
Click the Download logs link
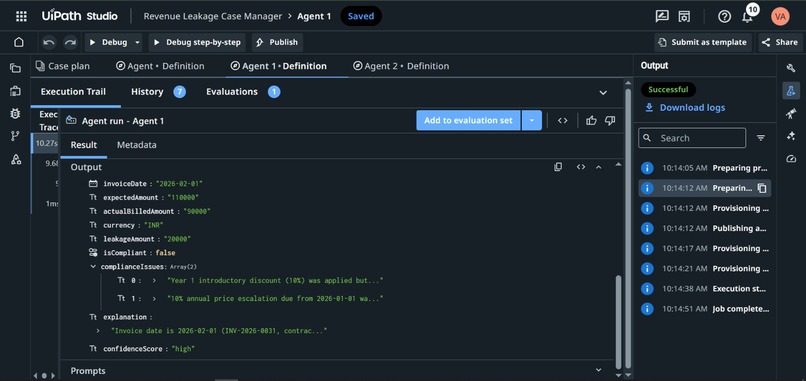(685, 107)
